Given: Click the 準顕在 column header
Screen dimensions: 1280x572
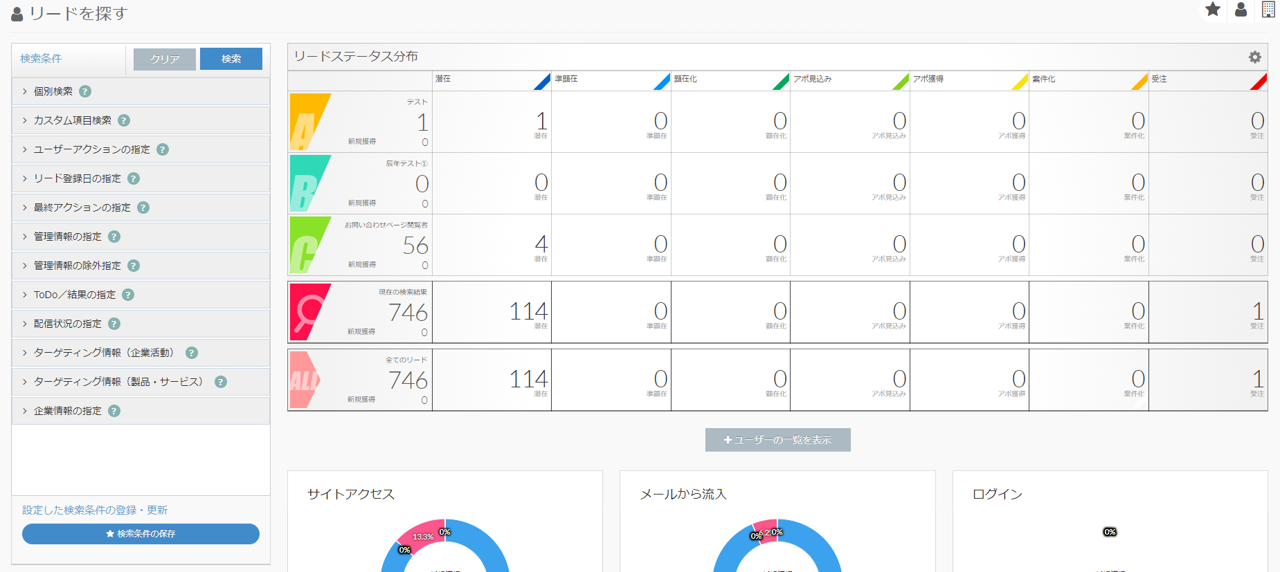Looking at the screenshot, I should click(611, 81).
